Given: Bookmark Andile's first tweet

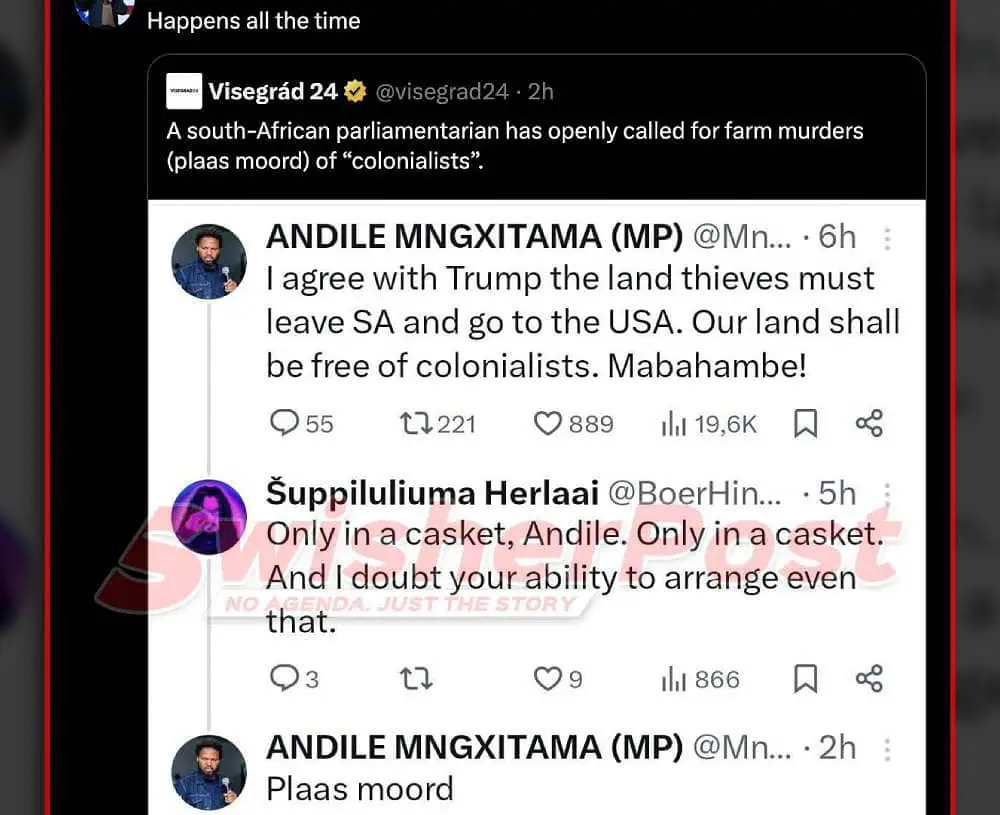Looking at the screenshot, I should coord(805,424).
